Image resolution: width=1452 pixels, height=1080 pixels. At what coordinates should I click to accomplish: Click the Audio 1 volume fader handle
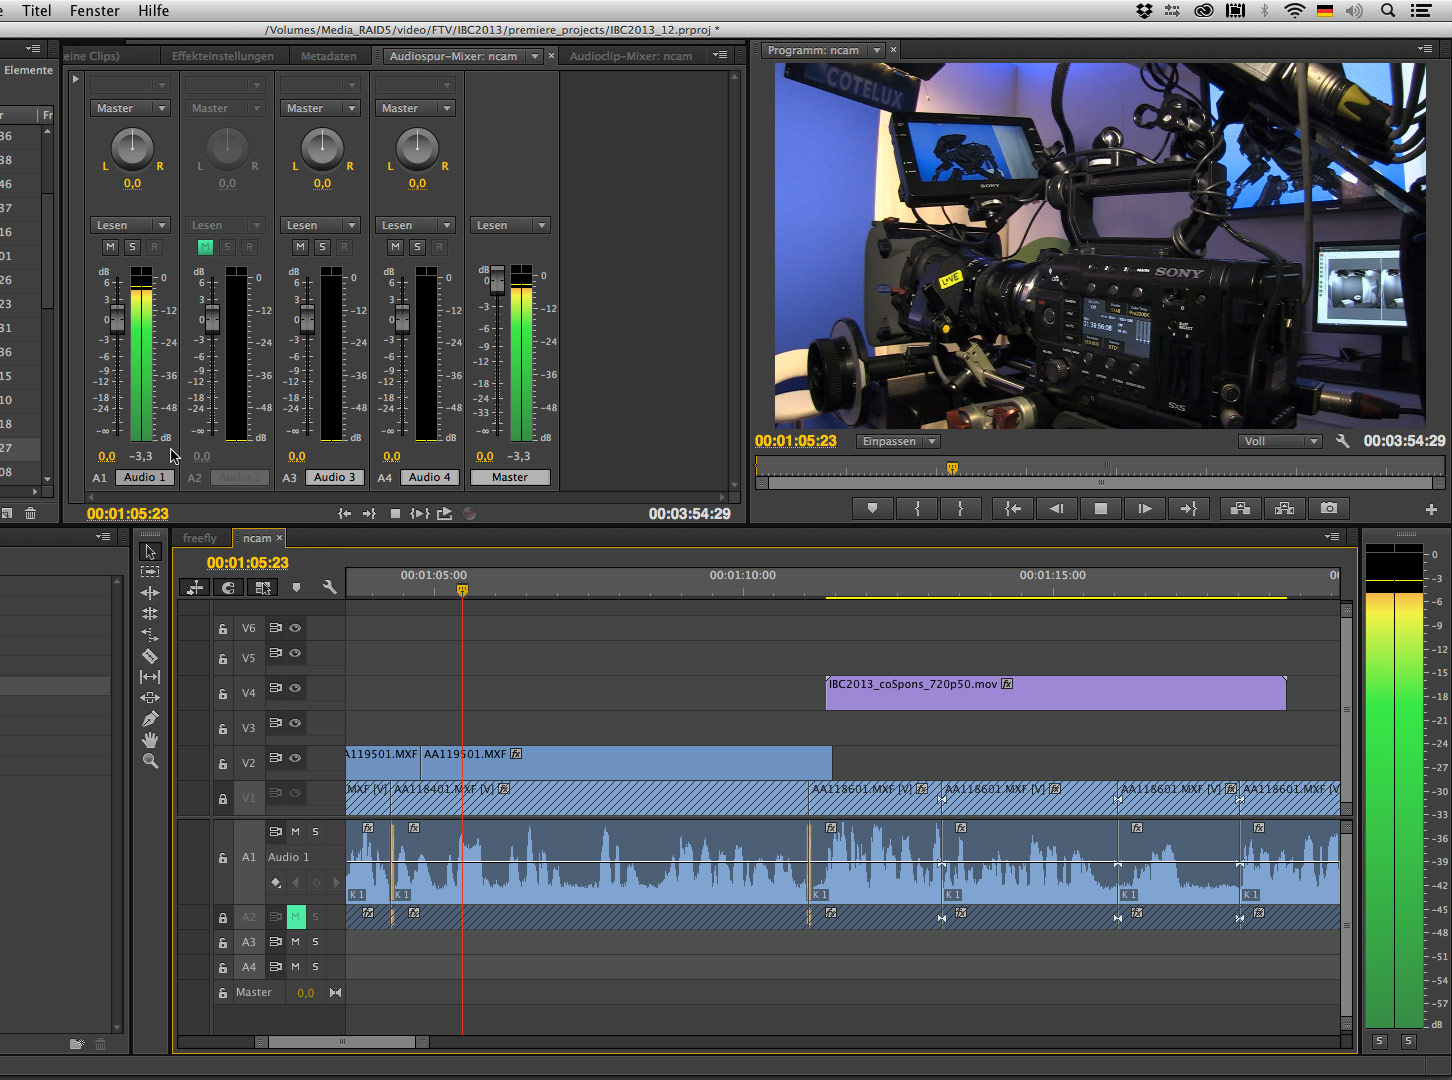[117, 320]
